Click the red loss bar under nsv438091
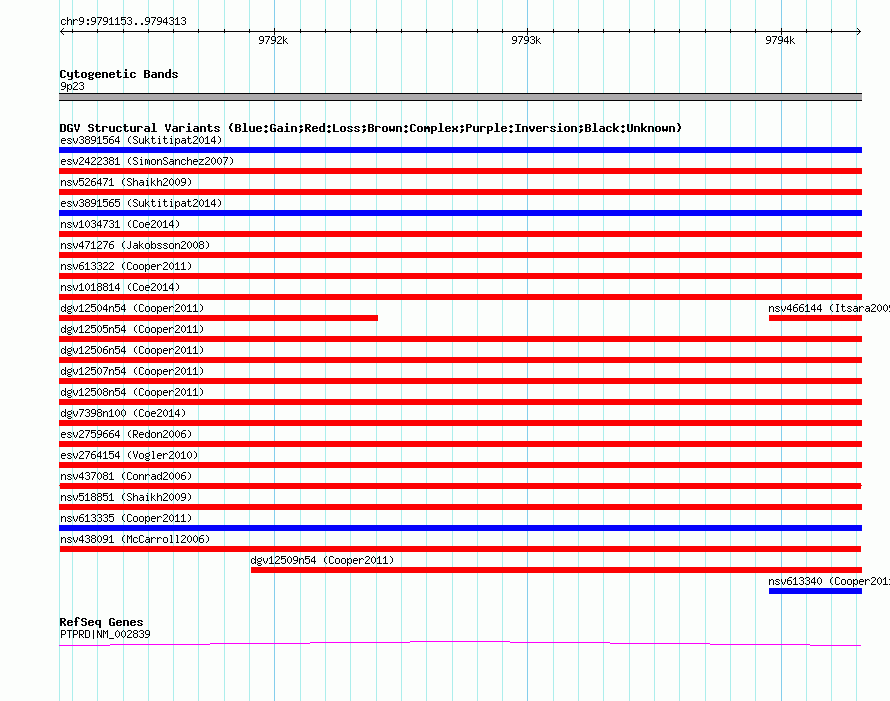 [x=460, y=549]
